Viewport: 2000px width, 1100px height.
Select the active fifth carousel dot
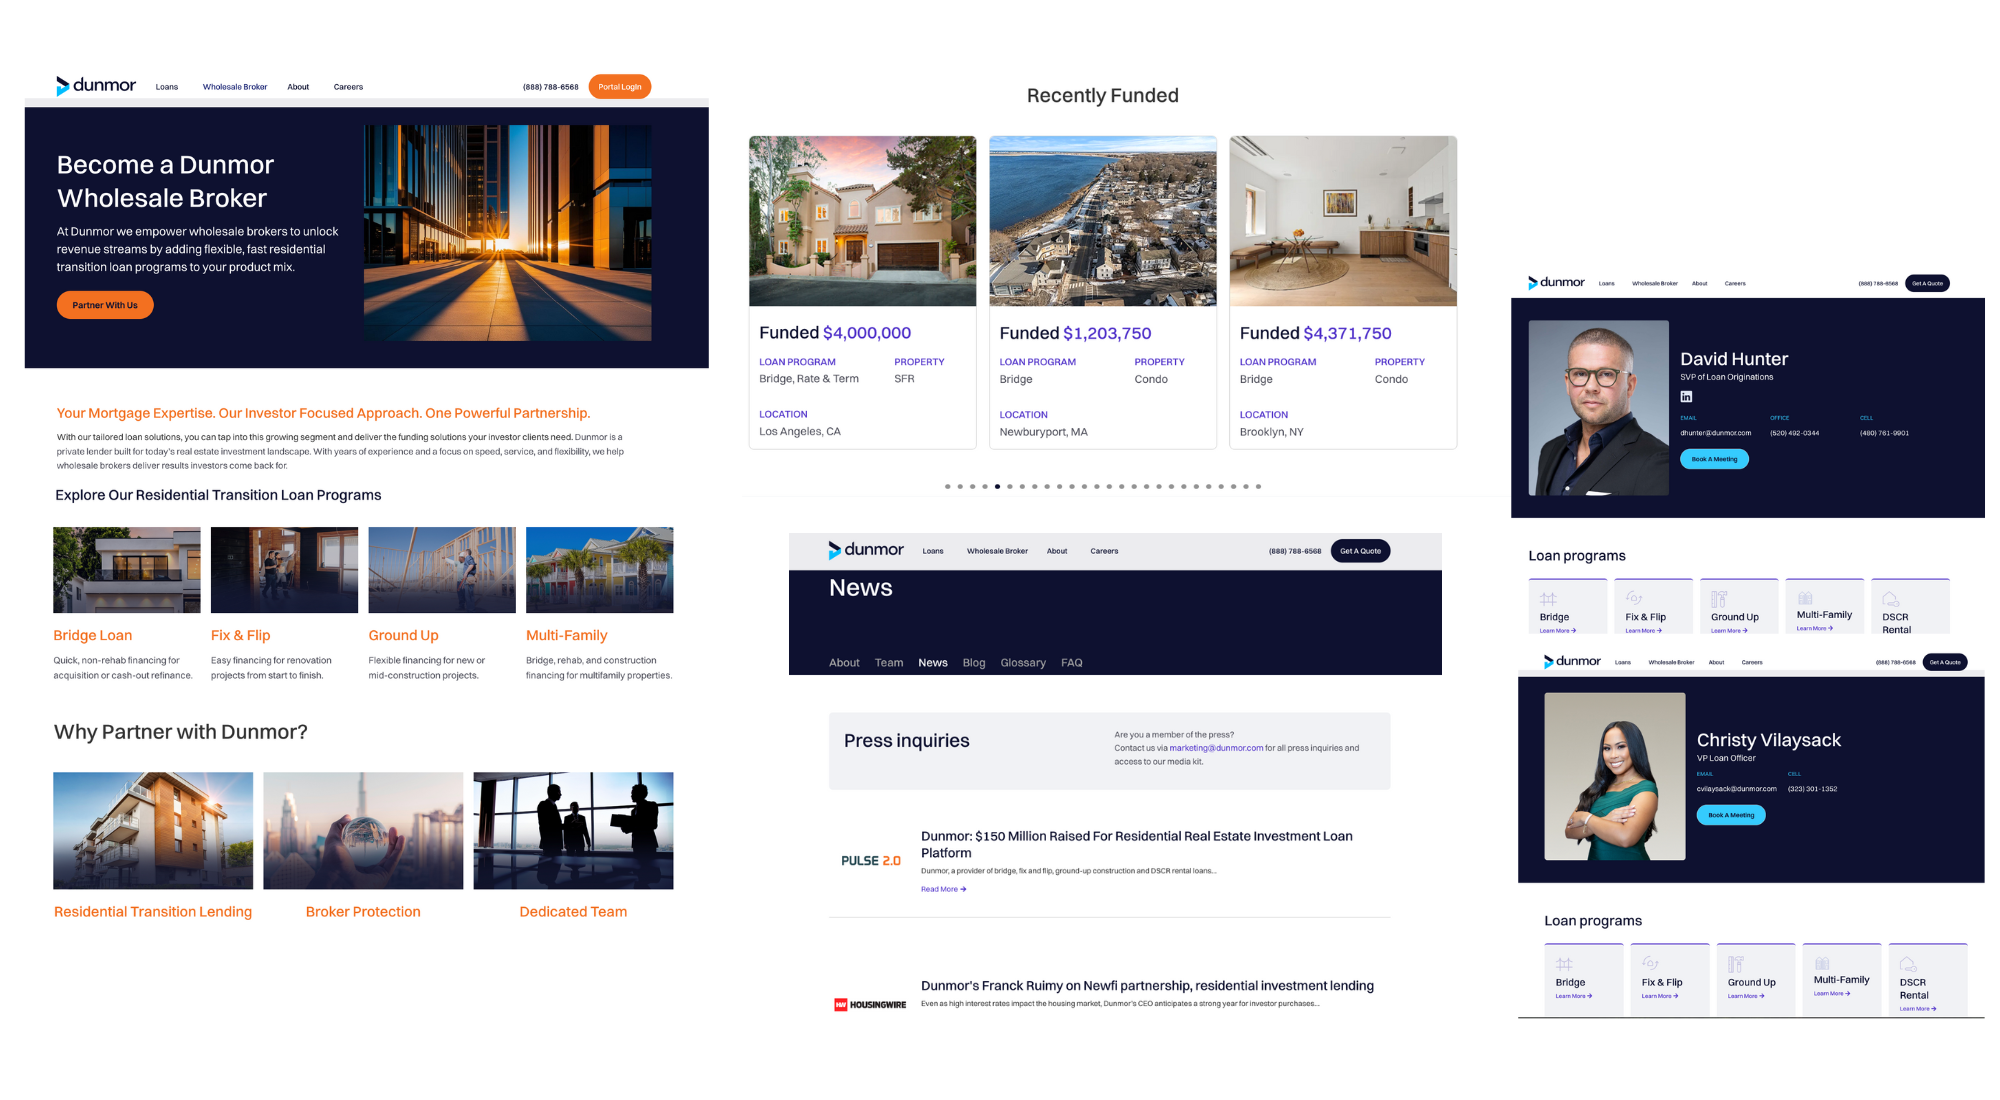997,487
